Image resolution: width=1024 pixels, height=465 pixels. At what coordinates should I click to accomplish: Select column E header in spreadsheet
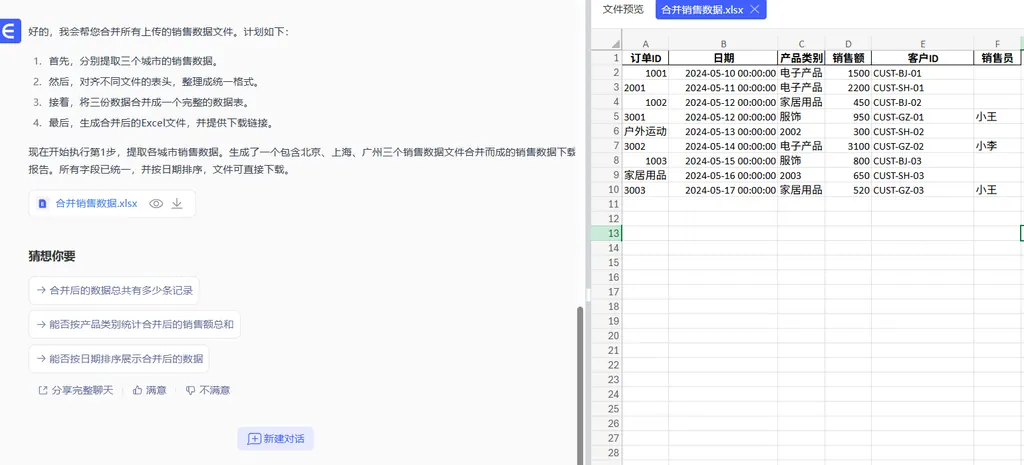(x=921, y=44)
